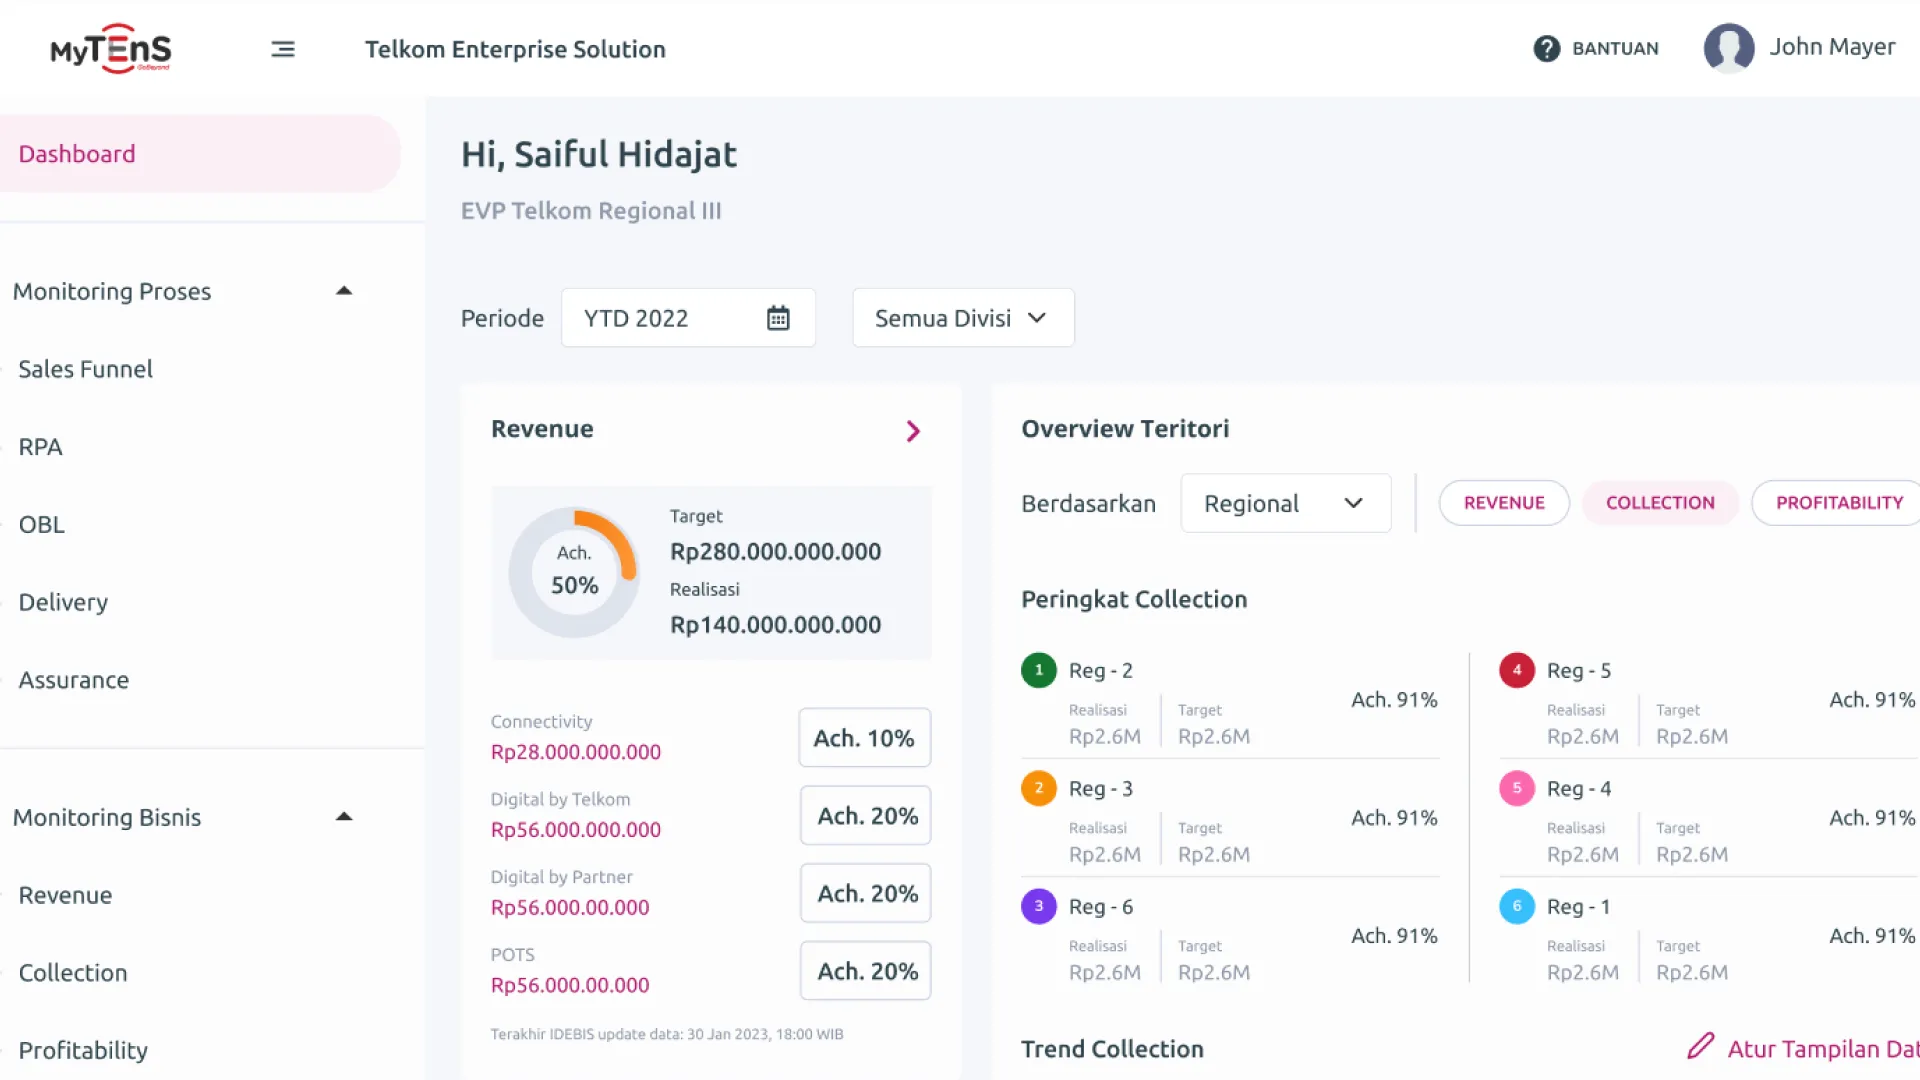Viewport: 1920px width, 1080px height.
Task: Open the John Mayer user name
Action: coord(1832,47)
